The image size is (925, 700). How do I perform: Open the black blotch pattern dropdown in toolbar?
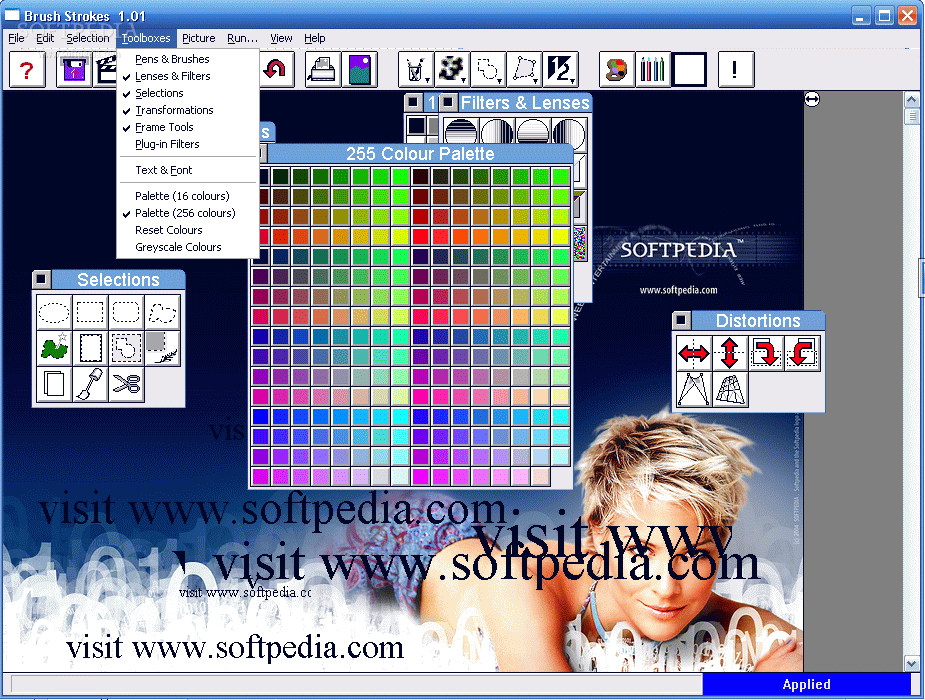click(452, 70)
